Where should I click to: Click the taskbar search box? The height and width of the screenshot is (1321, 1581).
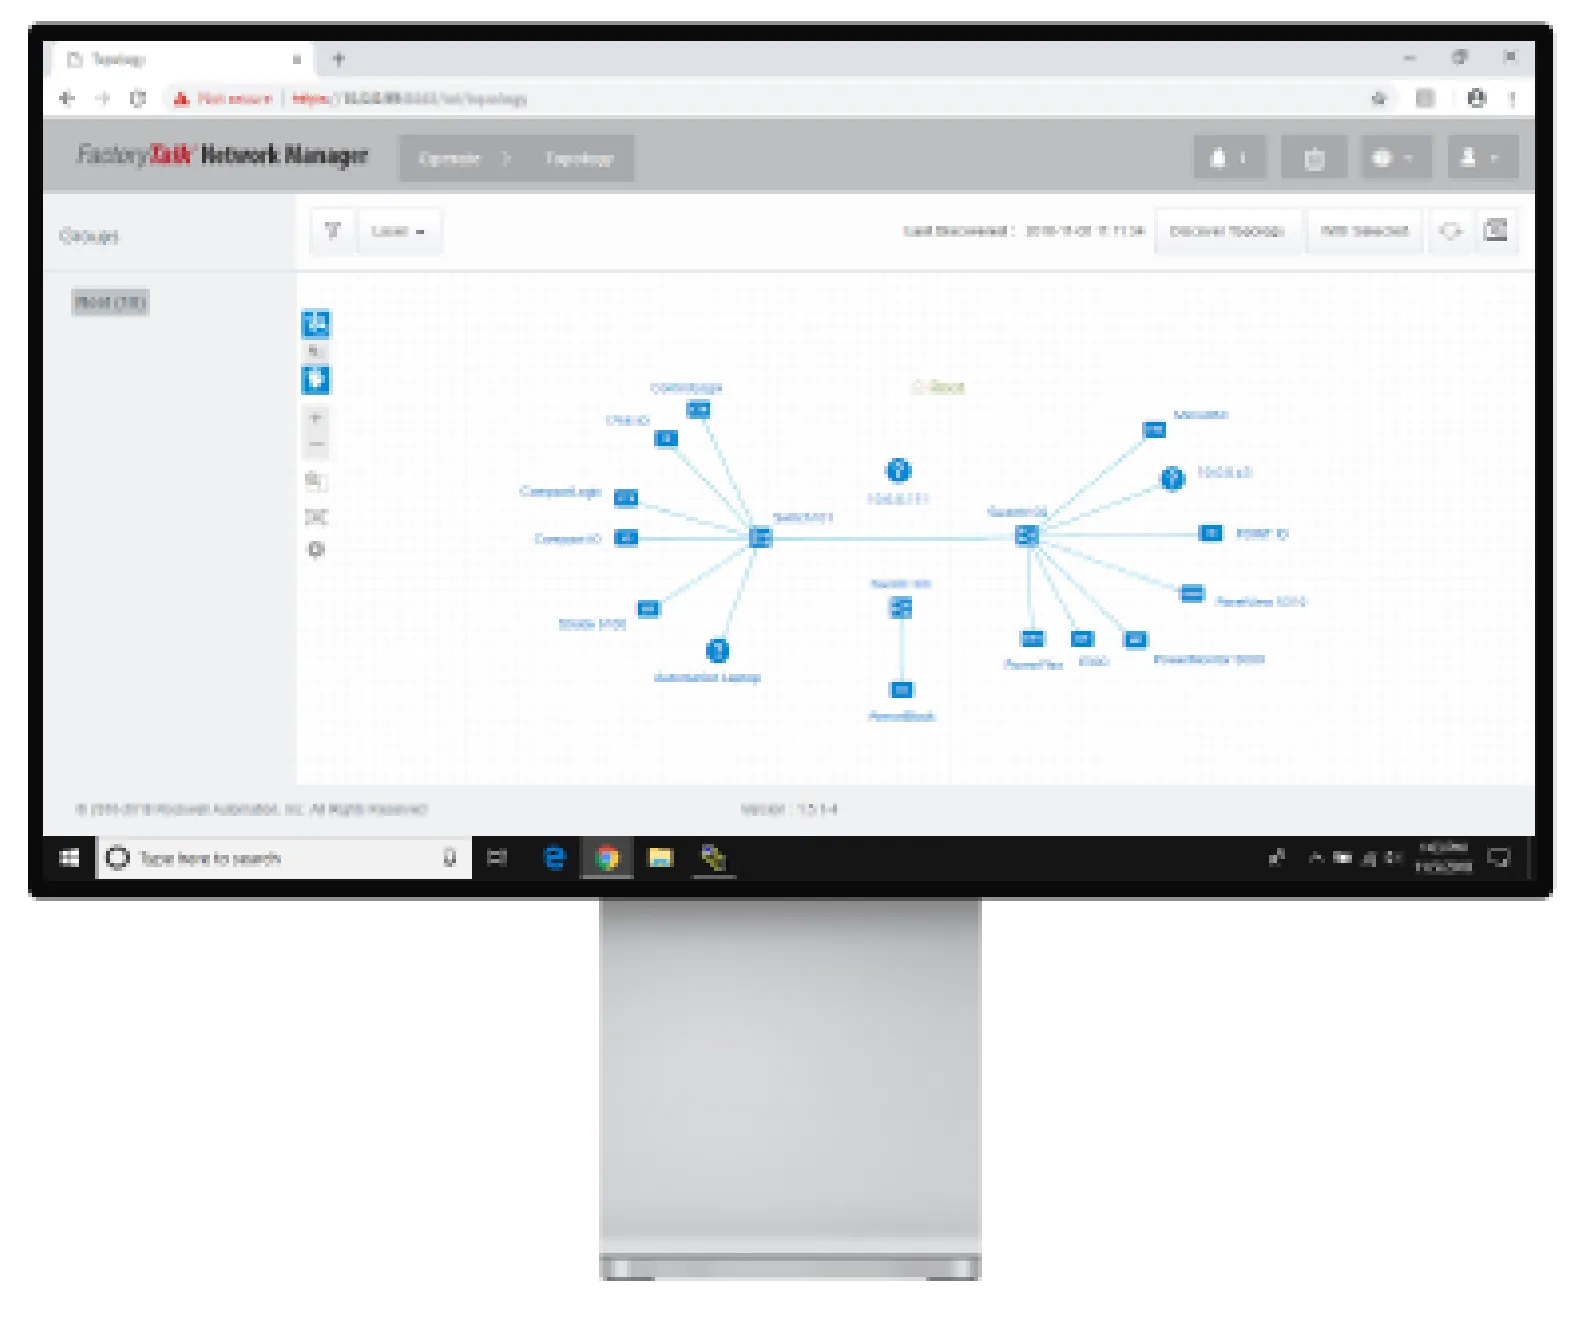click(x=284, y=858)
